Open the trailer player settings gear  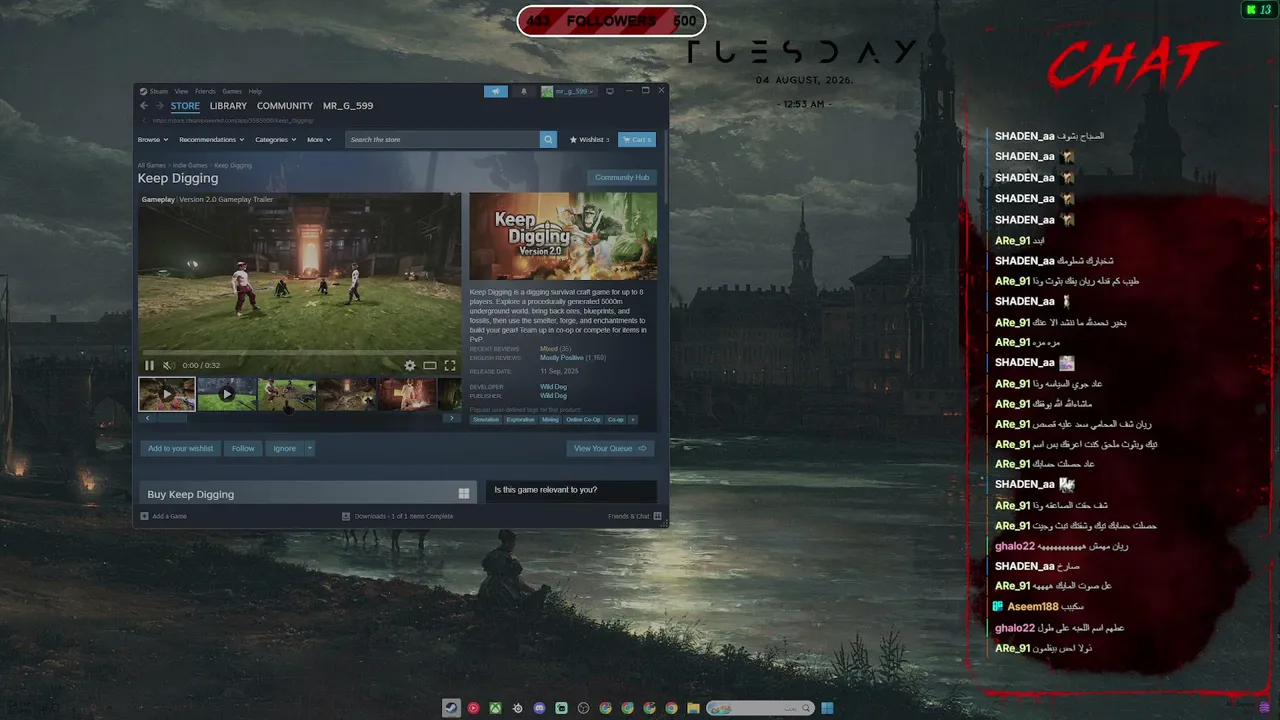[x=409, y=366]
